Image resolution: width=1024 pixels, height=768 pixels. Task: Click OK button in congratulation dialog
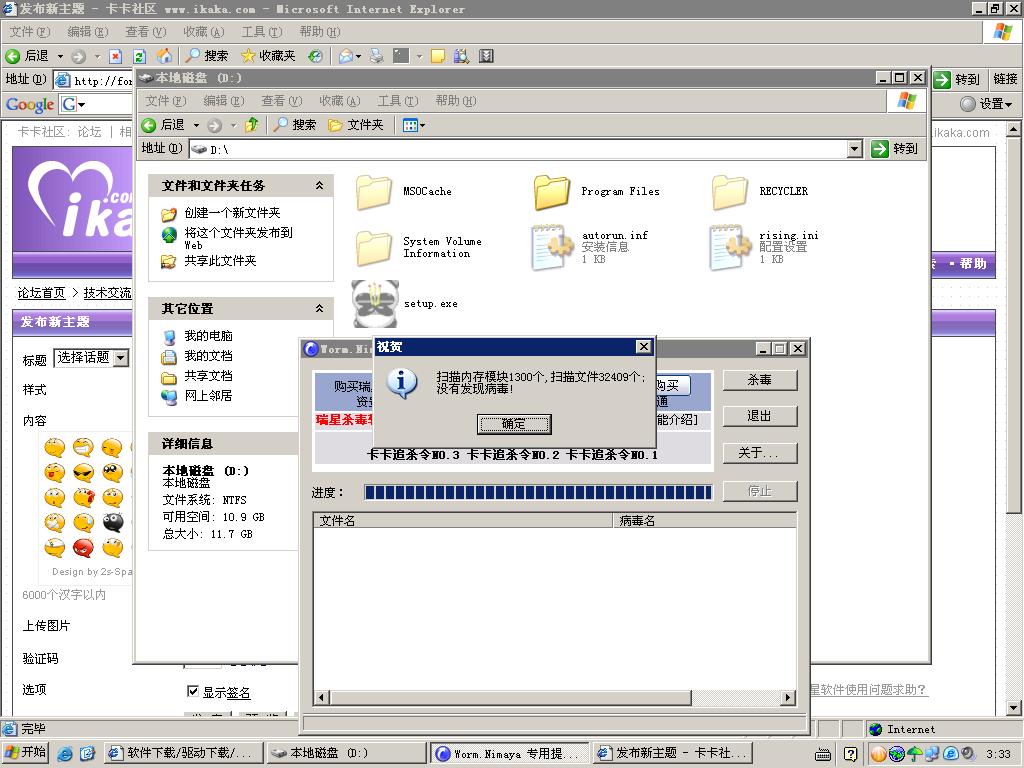point(514,424)
